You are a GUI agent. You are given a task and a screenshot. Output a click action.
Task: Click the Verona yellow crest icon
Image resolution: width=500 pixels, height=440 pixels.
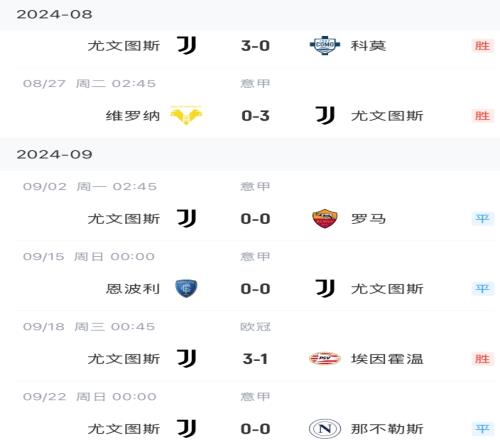point(186,115)
